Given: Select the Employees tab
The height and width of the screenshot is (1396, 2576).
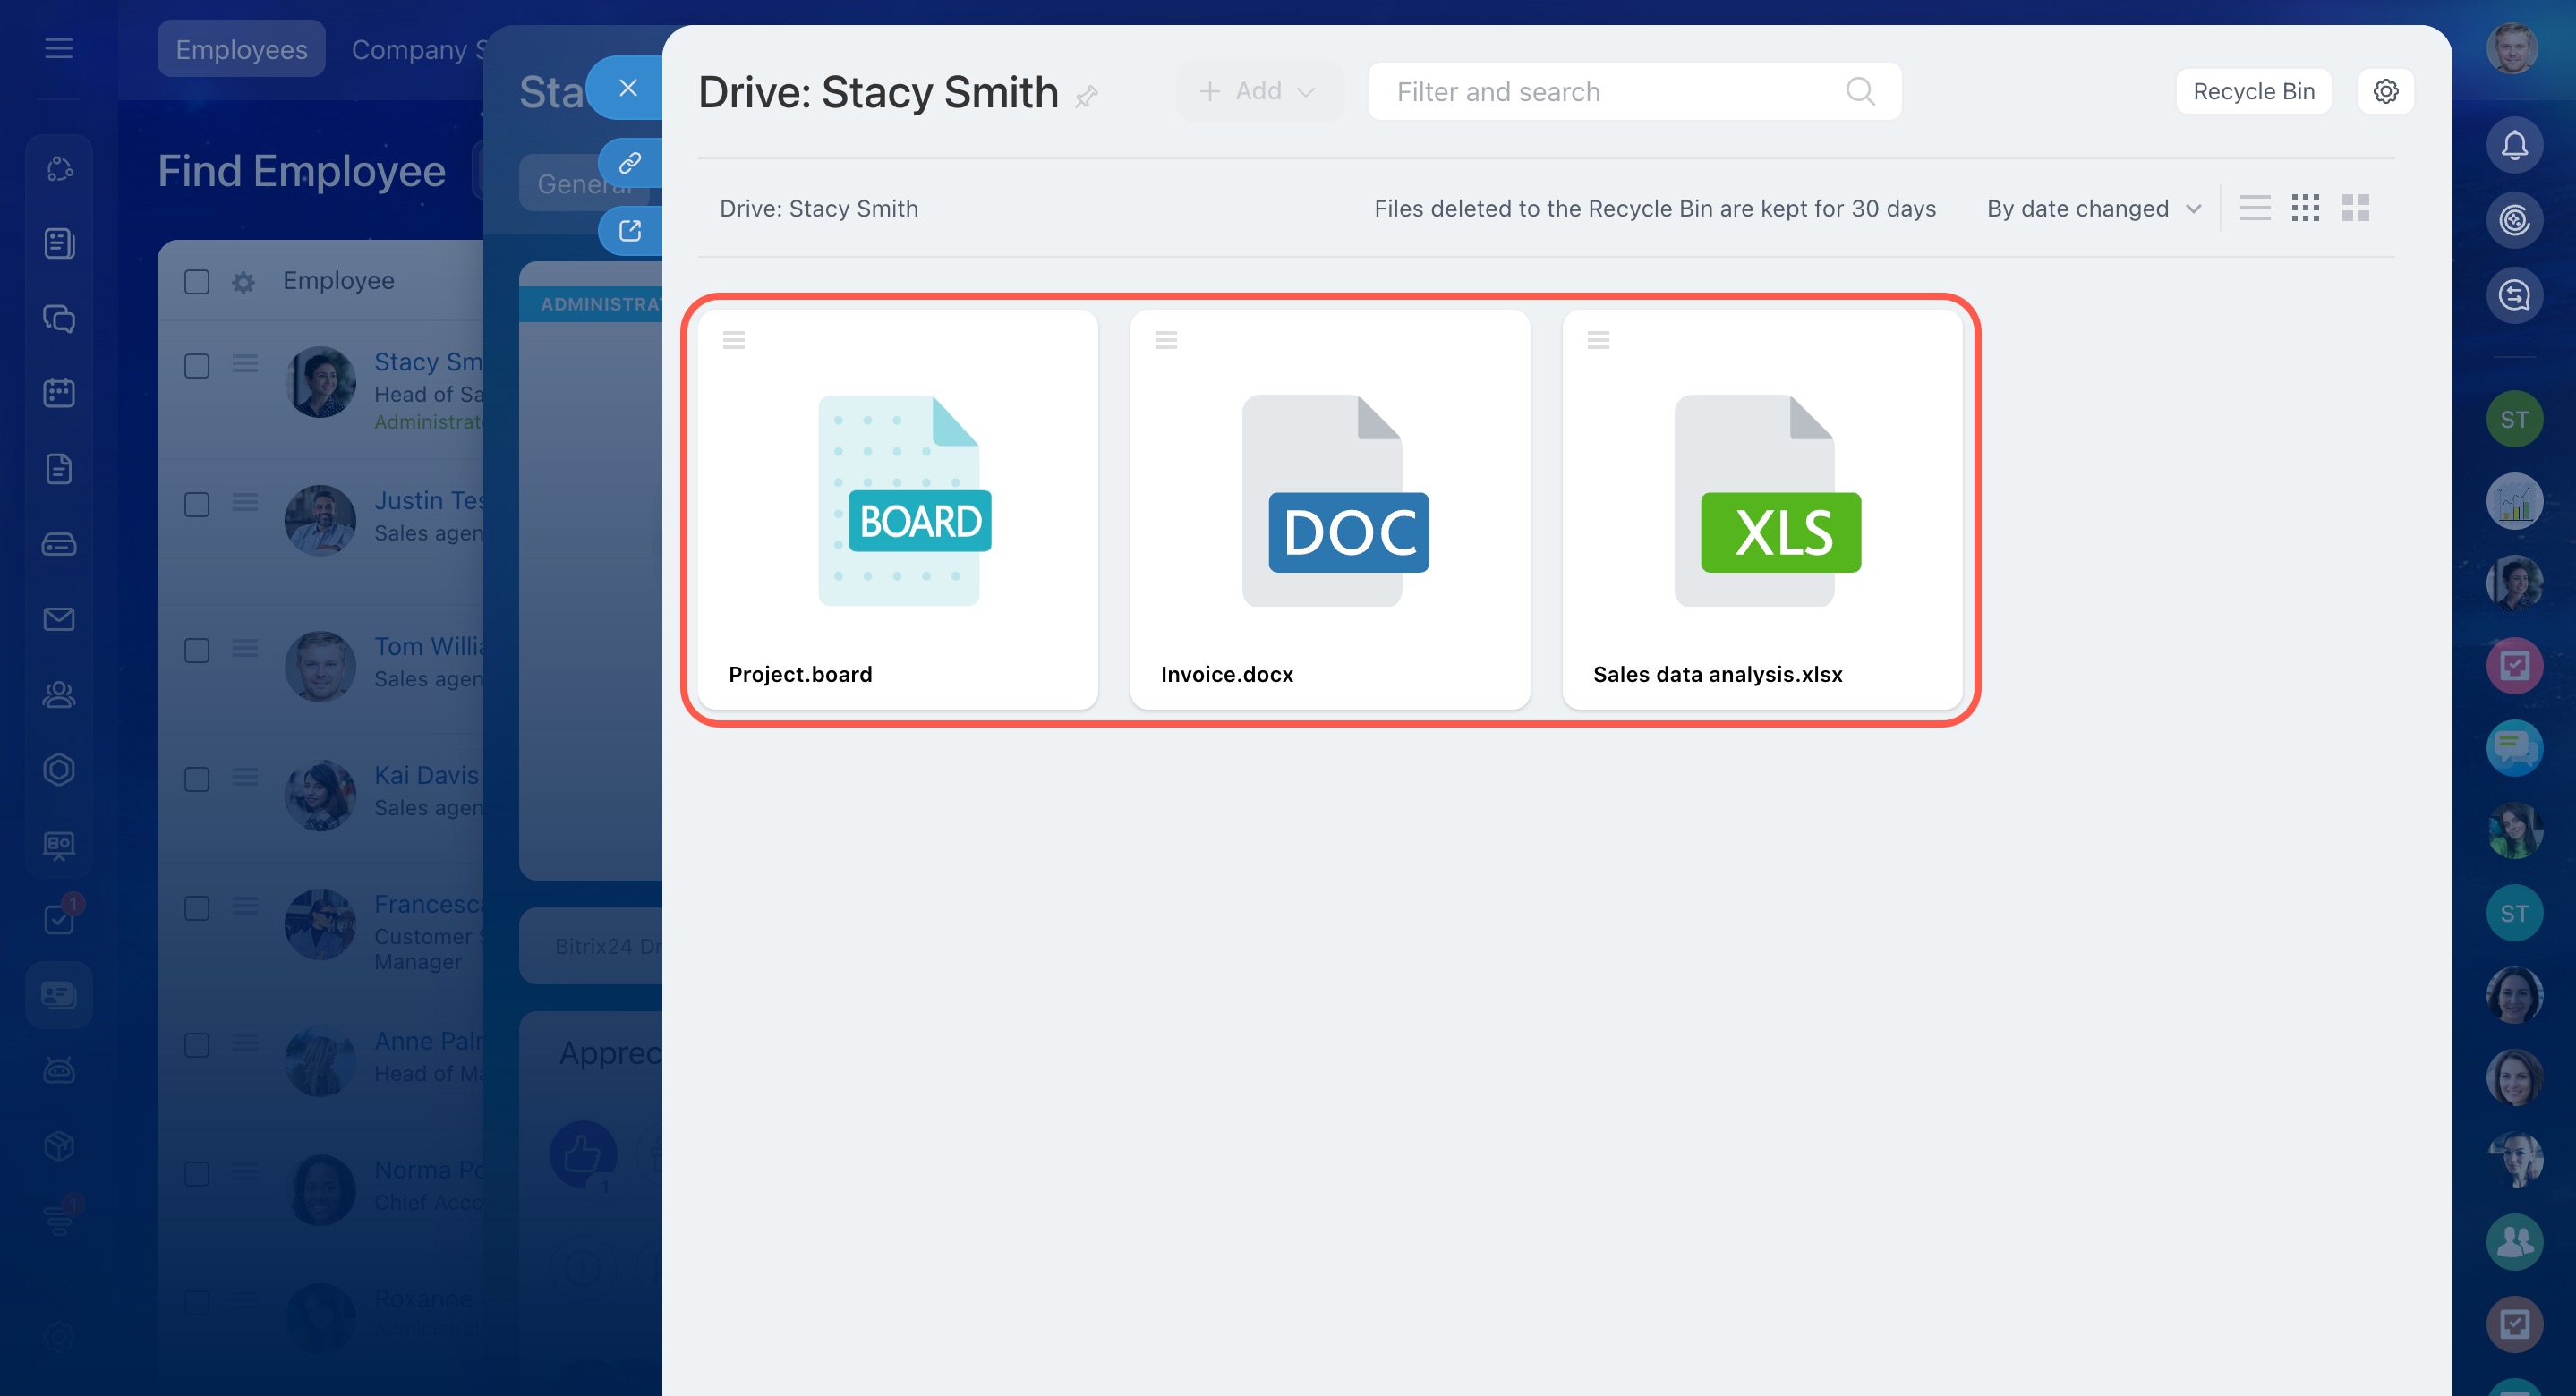Looking at the screenshot, I should (241, 49).
